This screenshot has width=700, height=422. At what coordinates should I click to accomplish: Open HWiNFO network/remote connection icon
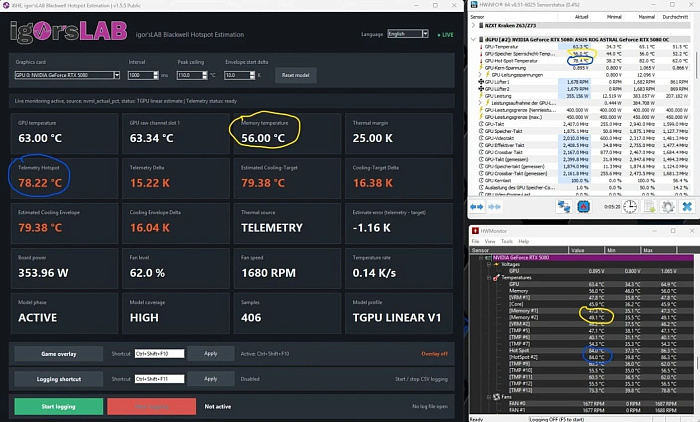pos(564,207)
